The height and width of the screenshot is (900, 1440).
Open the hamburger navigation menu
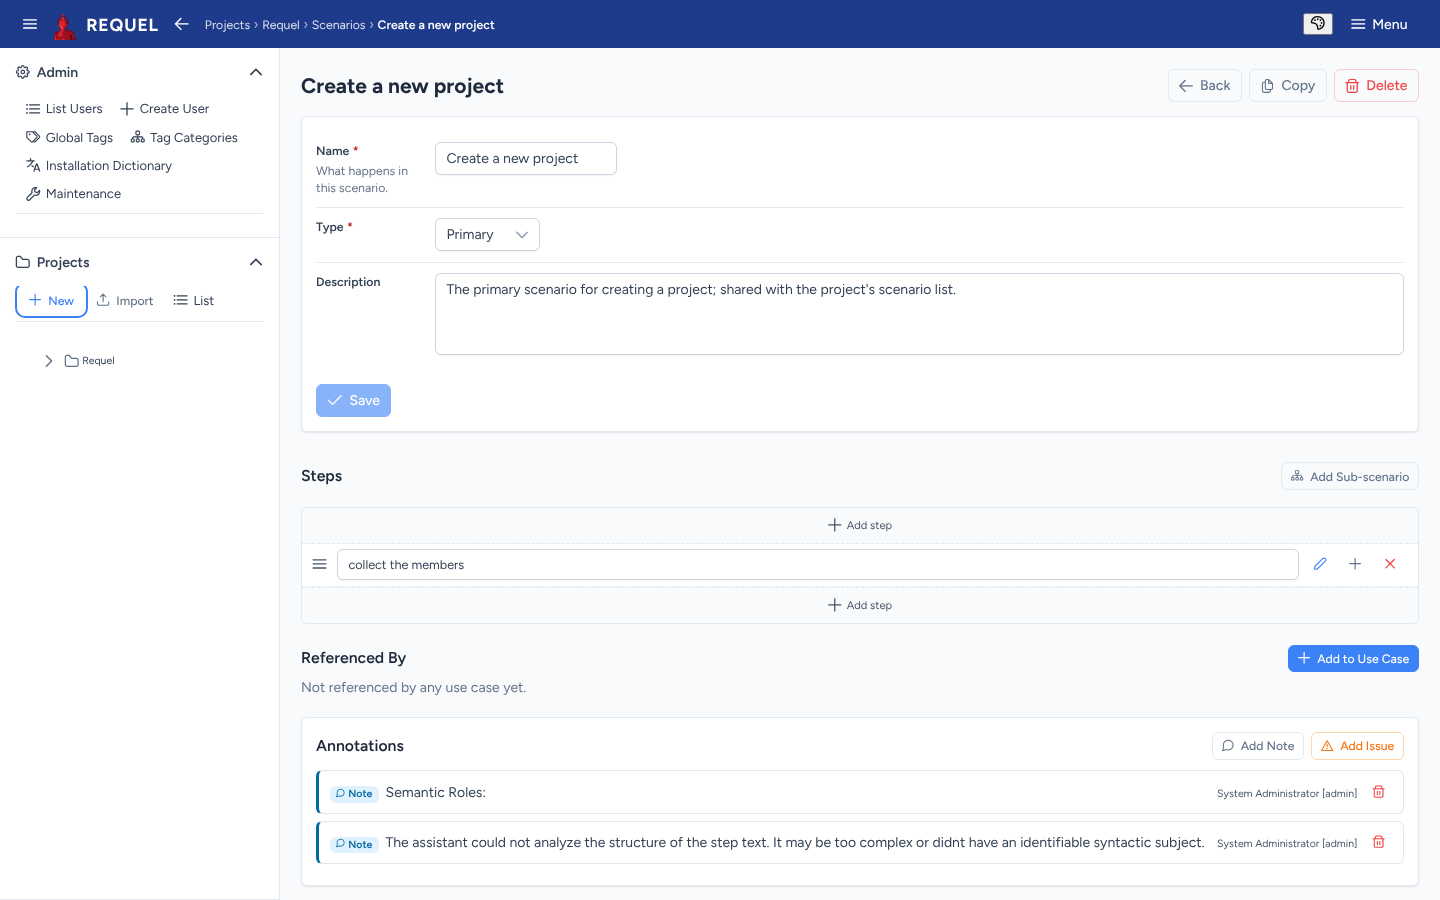tap(30, 24)
